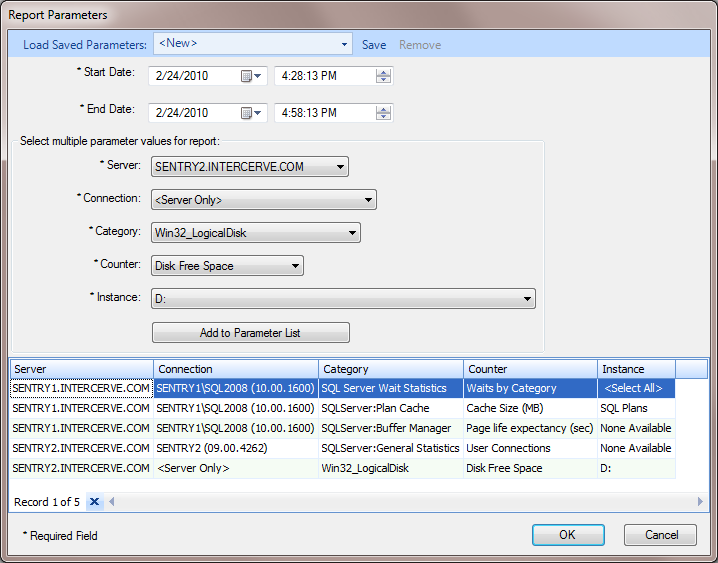
Task: Sort by the Counter column header
Action: tap(530, 369)
